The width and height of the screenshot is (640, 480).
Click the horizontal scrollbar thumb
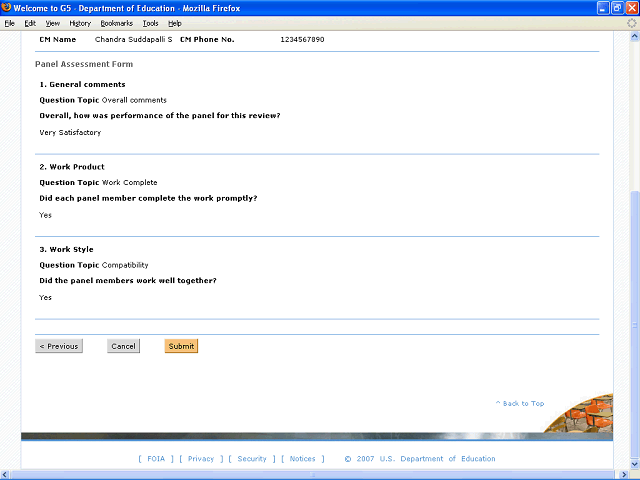312,475
